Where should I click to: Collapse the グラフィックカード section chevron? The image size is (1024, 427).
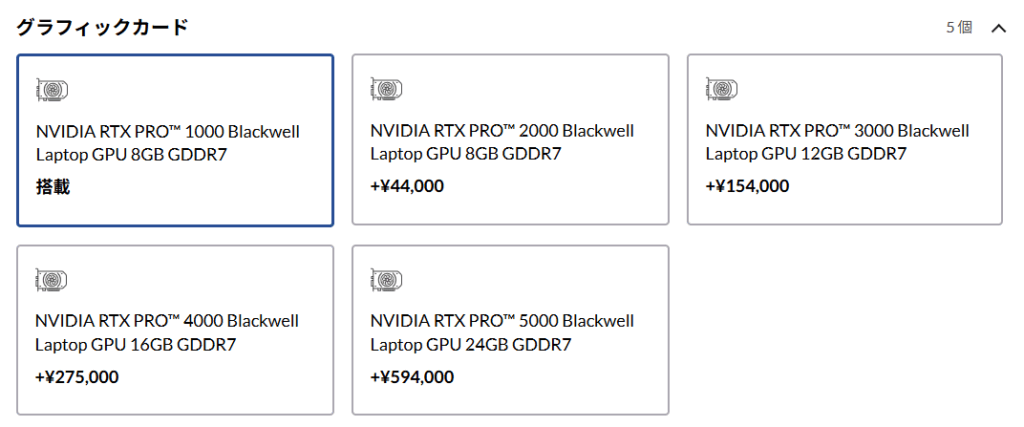click(x=998, y=28)
